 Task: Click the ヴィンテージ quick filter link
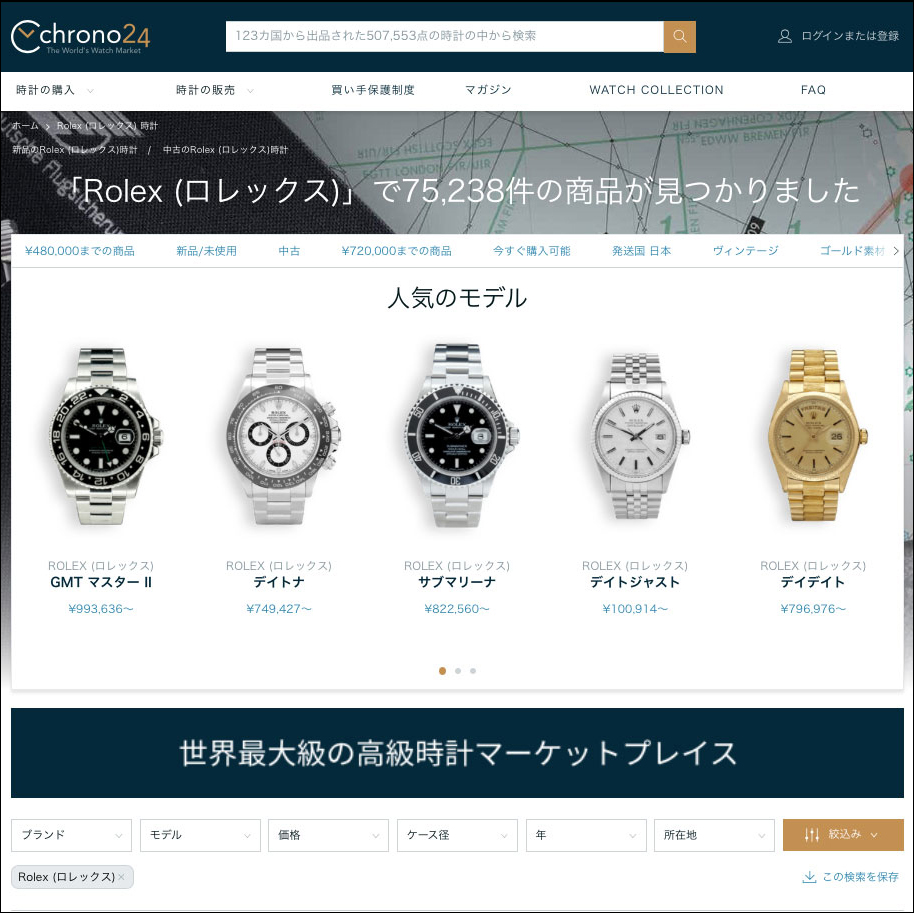tap(746, 251)
